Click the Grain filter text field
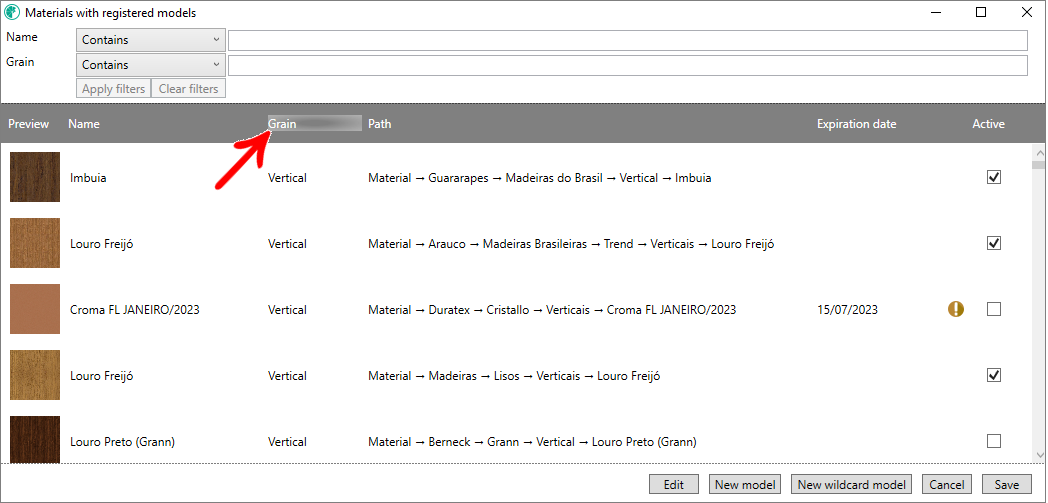 628,65
